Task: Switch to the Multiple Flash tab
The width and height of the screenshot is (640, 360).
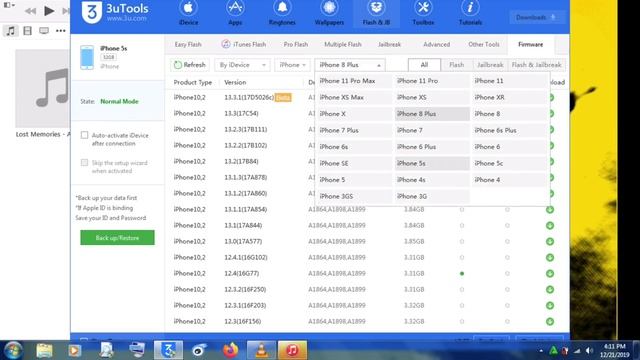Action: [342, 44]
